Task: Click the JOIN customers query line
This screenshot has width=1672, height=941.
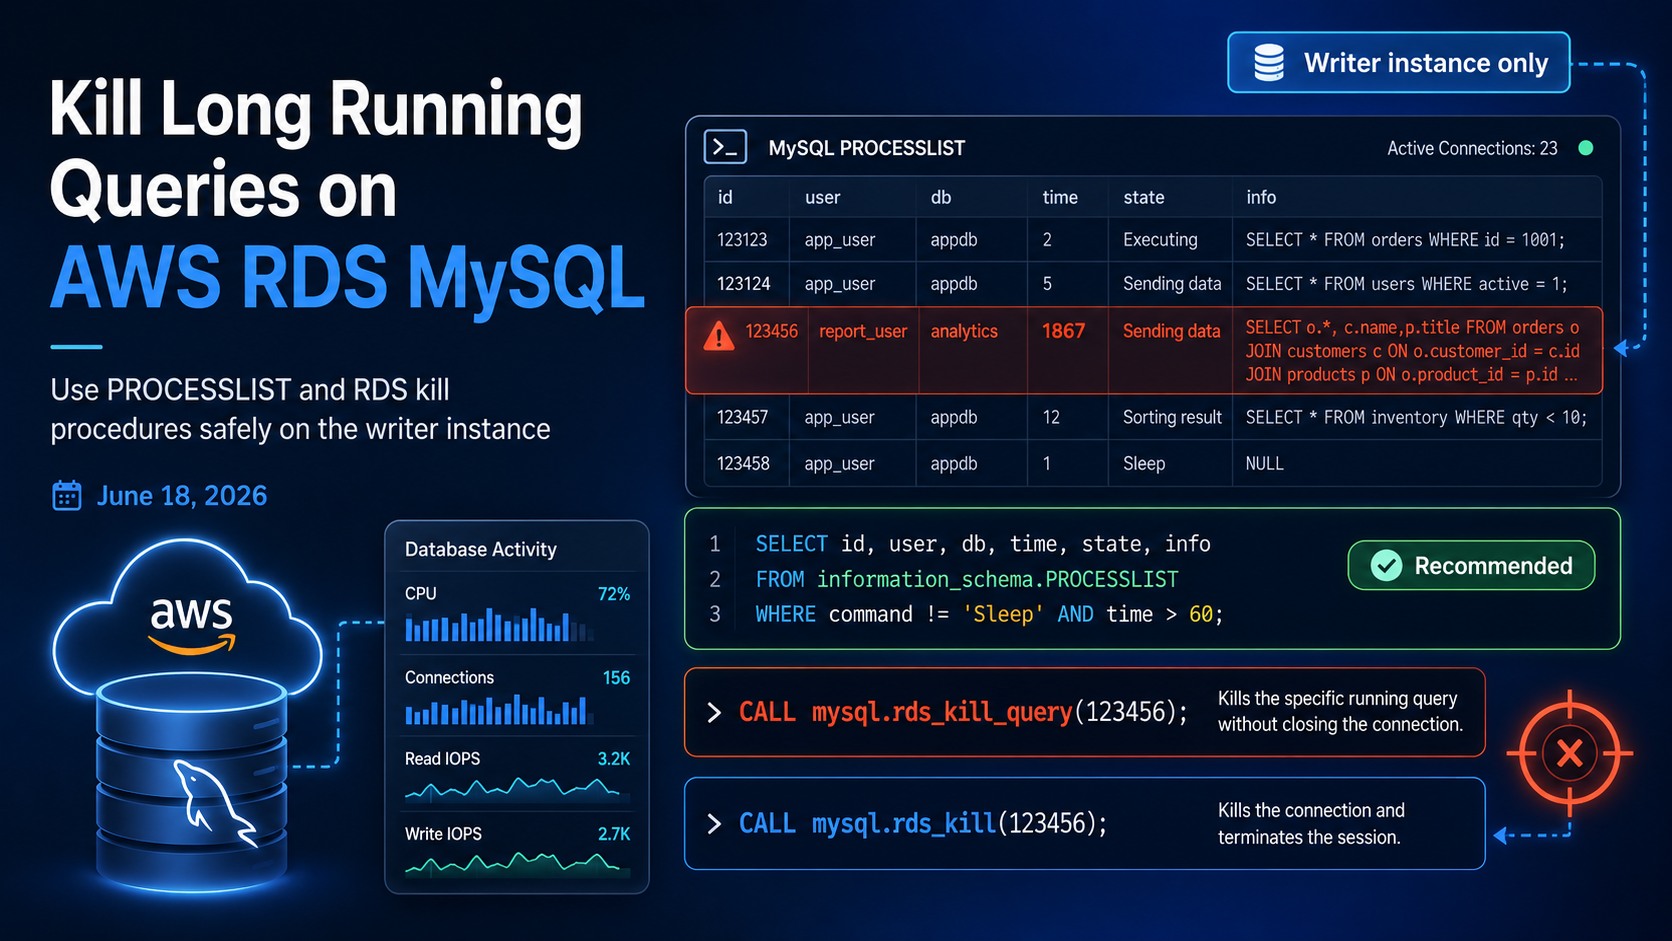Action: tap(1412, 351)
